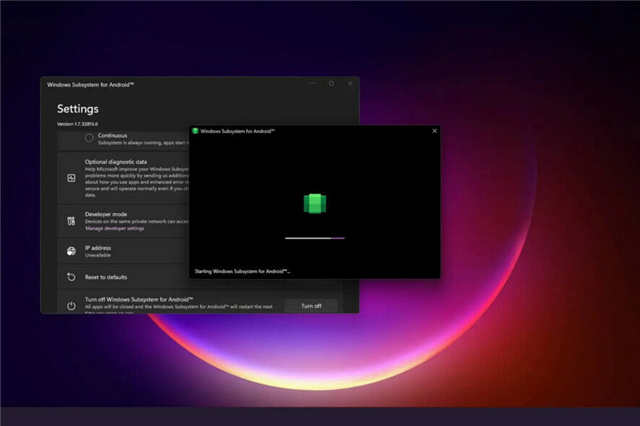Click green Android subsystem logo in splash
Image resolution: width=640 pixels, height=426 pixels.
coord(315,203)
